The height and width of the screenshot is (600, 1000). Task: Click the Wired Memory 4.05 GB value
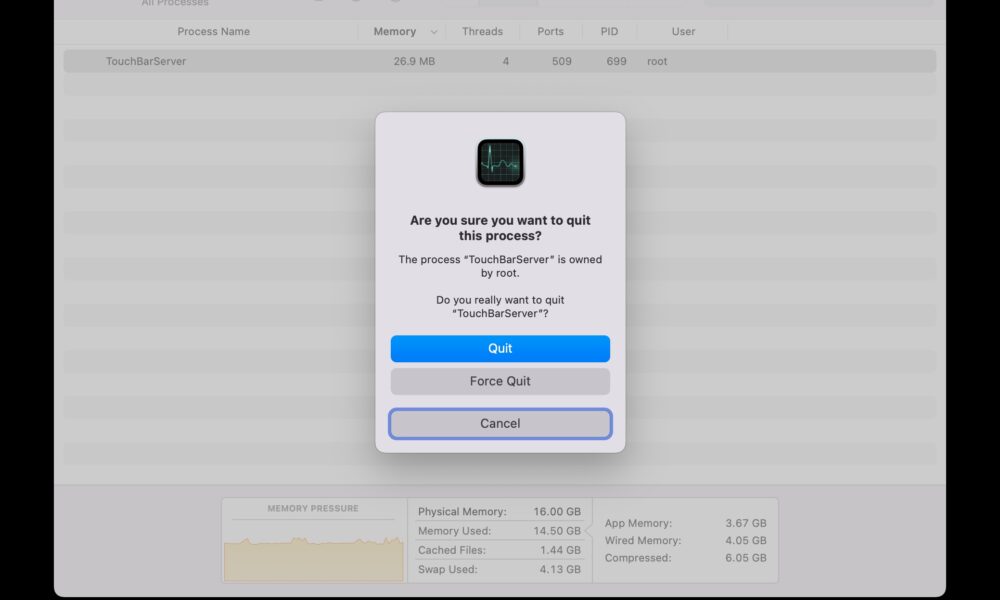click(746, 540)
